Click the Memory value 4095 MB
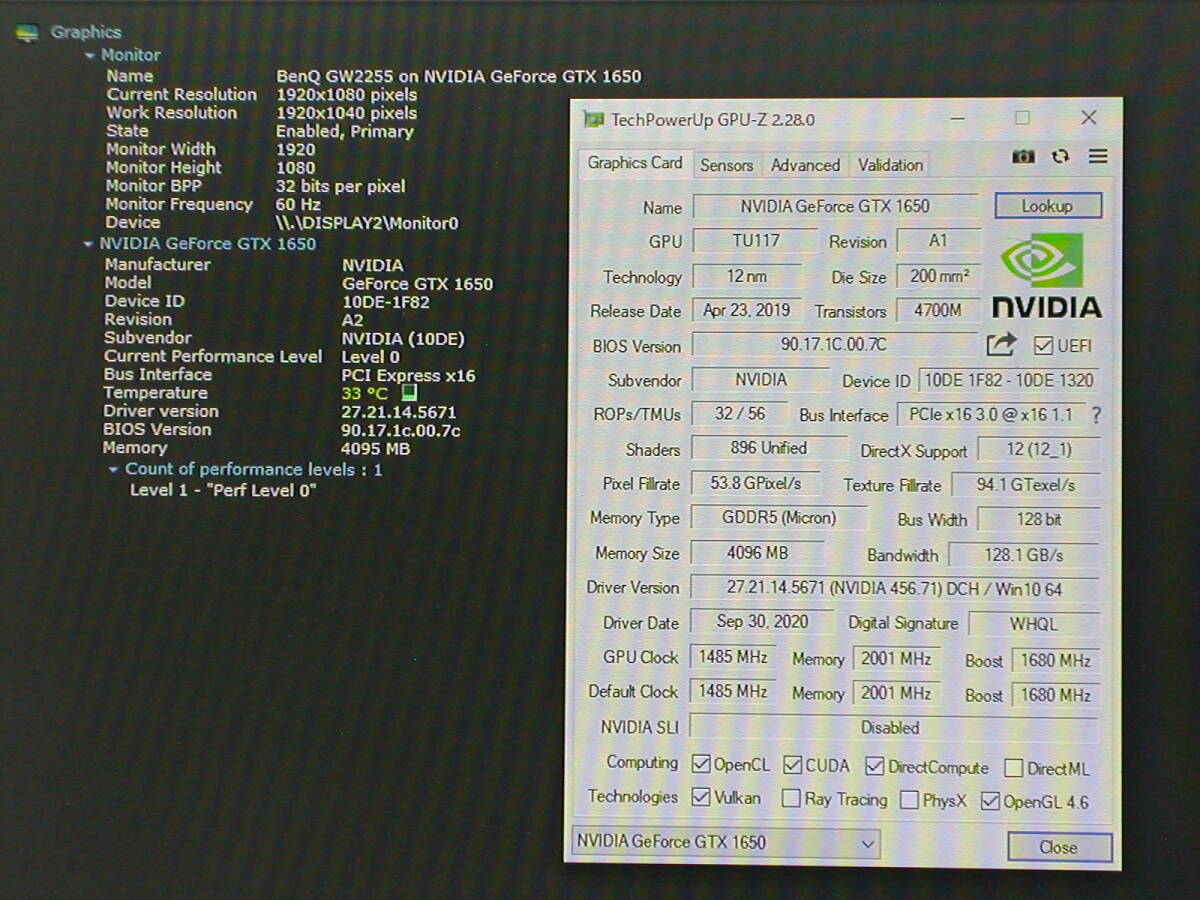 click(x=376, y=449)
